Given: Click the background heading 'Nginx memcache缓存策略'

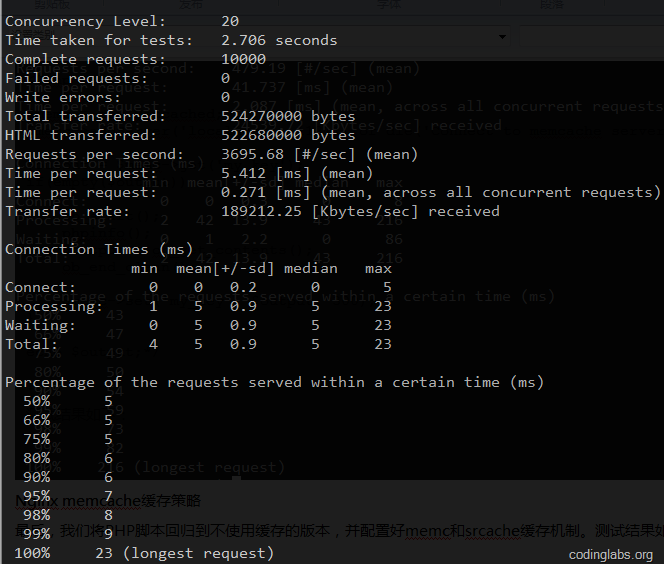Looking at the screenshot, I should click(x=108, y=501).
